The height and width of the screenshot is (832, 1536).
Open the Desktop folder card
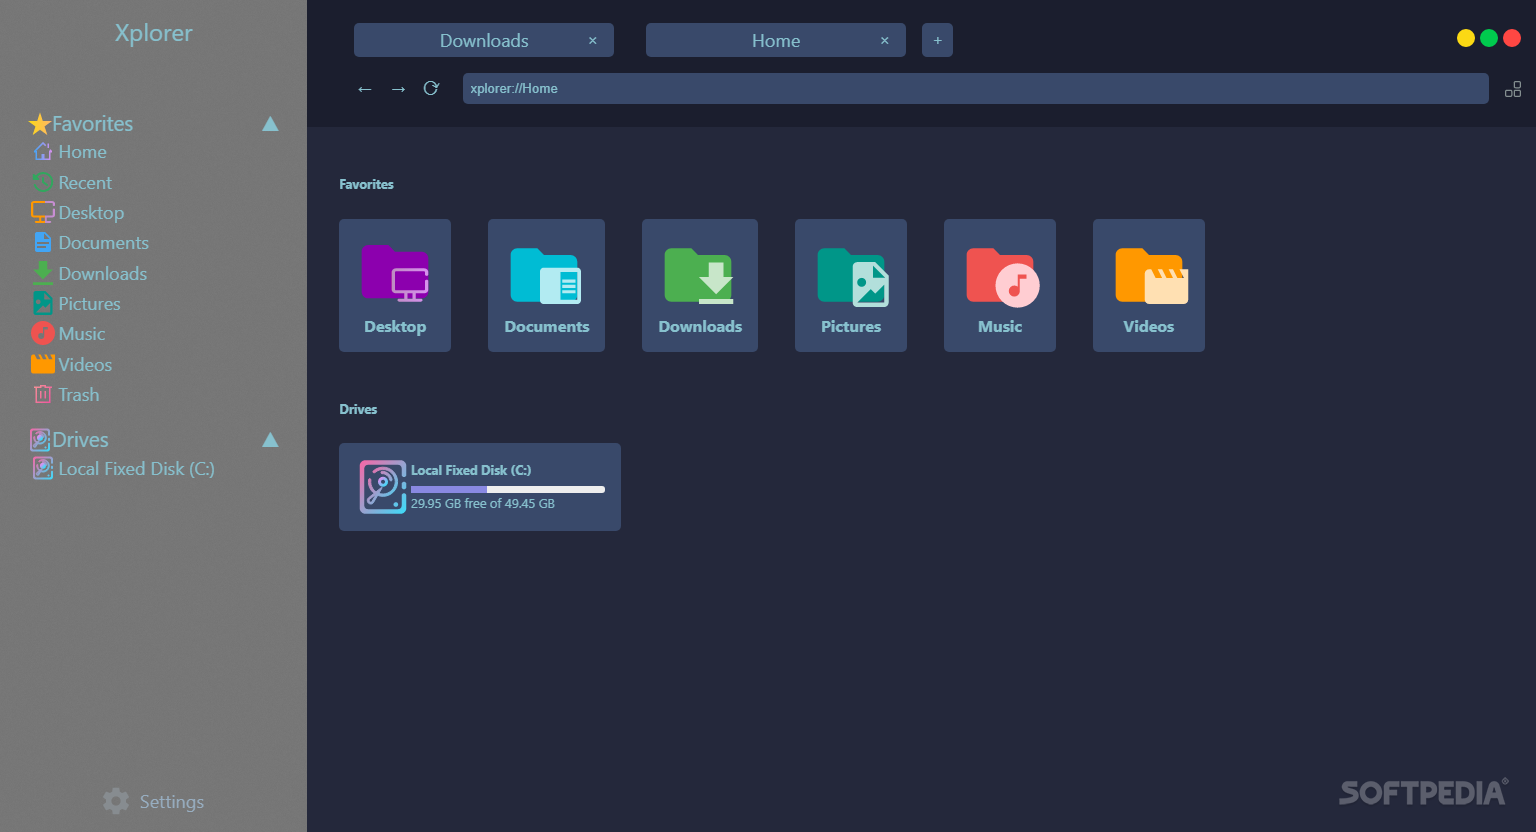(395, 285)
